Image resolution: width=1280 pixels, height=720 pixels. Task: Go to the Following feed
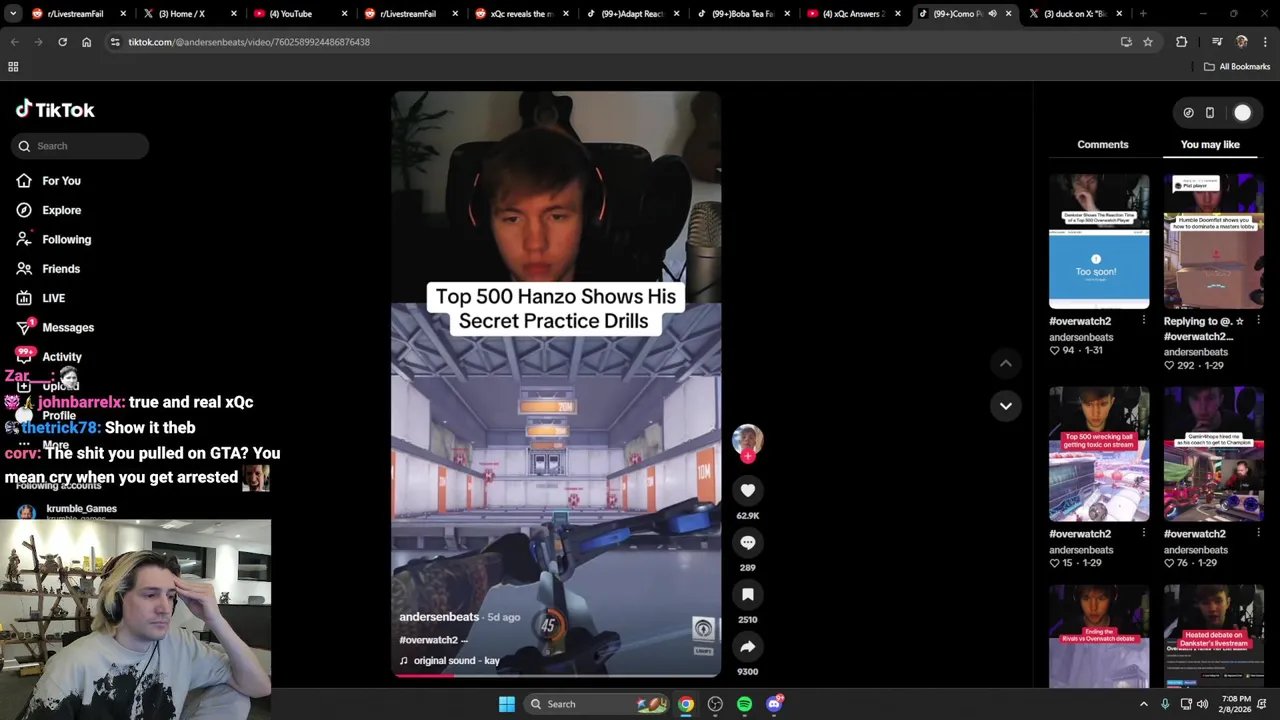[66, 239]
